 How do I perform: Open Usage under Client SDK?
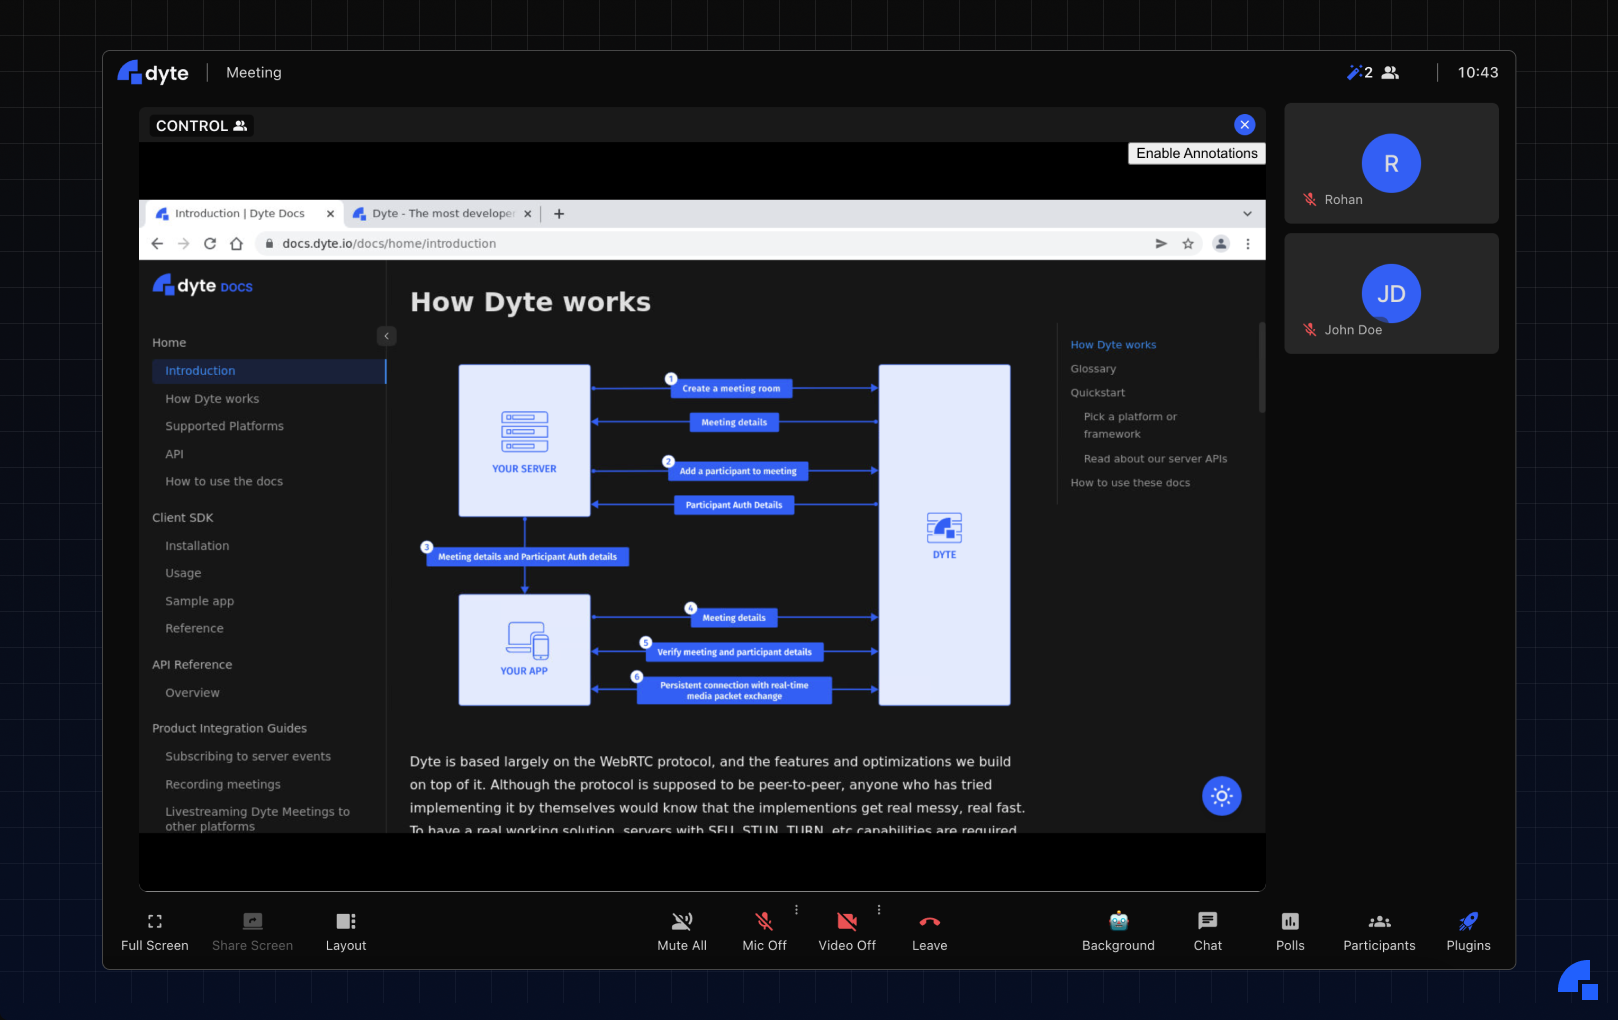tap(183, 573)
